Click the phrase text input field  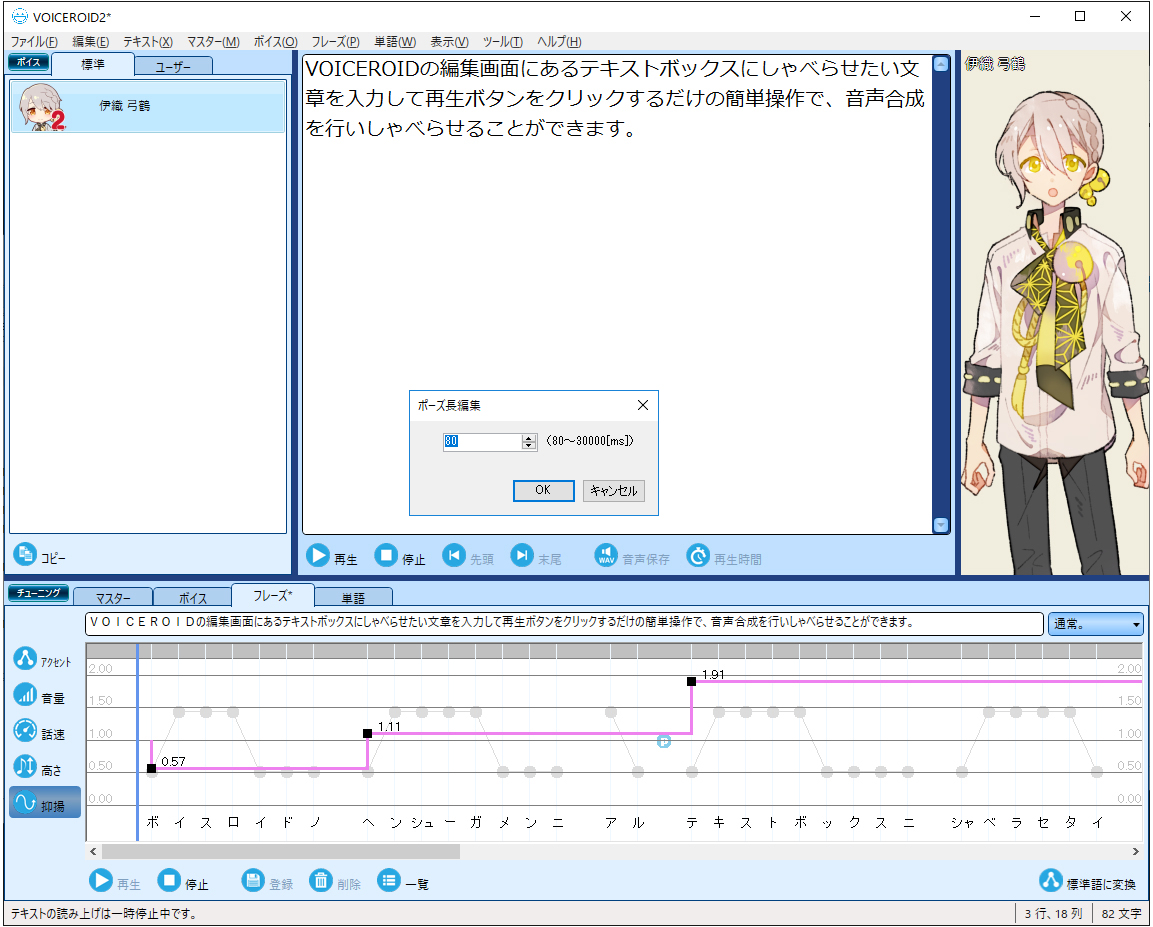(x=565, y=623)
